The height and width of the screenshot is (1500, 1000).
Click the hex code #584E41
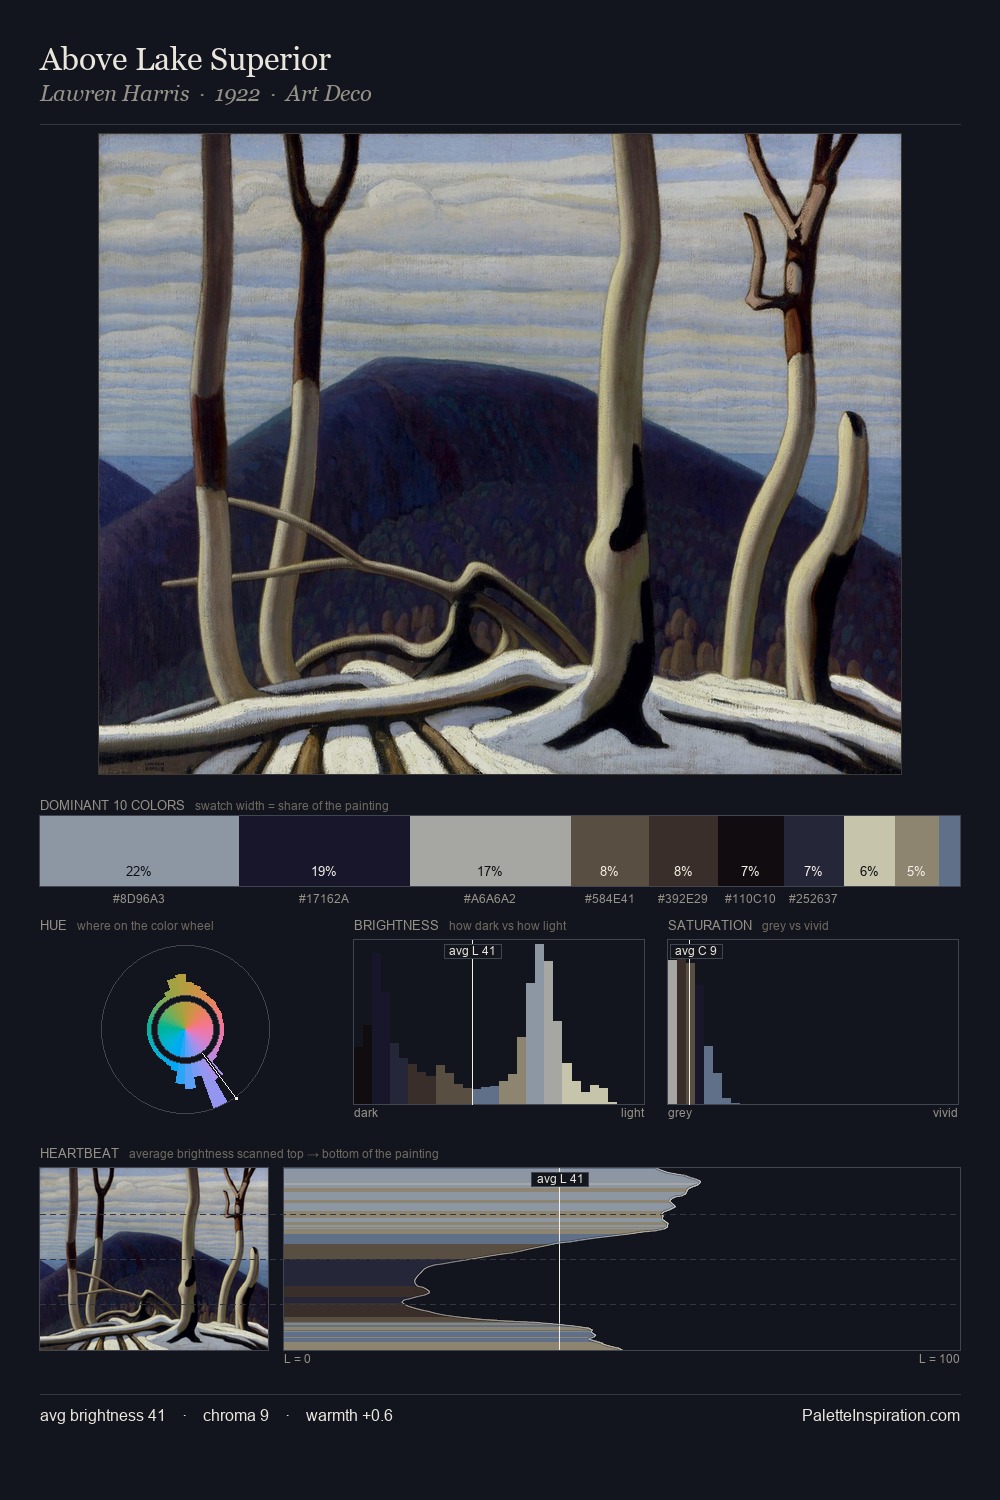pyautogui.click(x=610, y=899)
